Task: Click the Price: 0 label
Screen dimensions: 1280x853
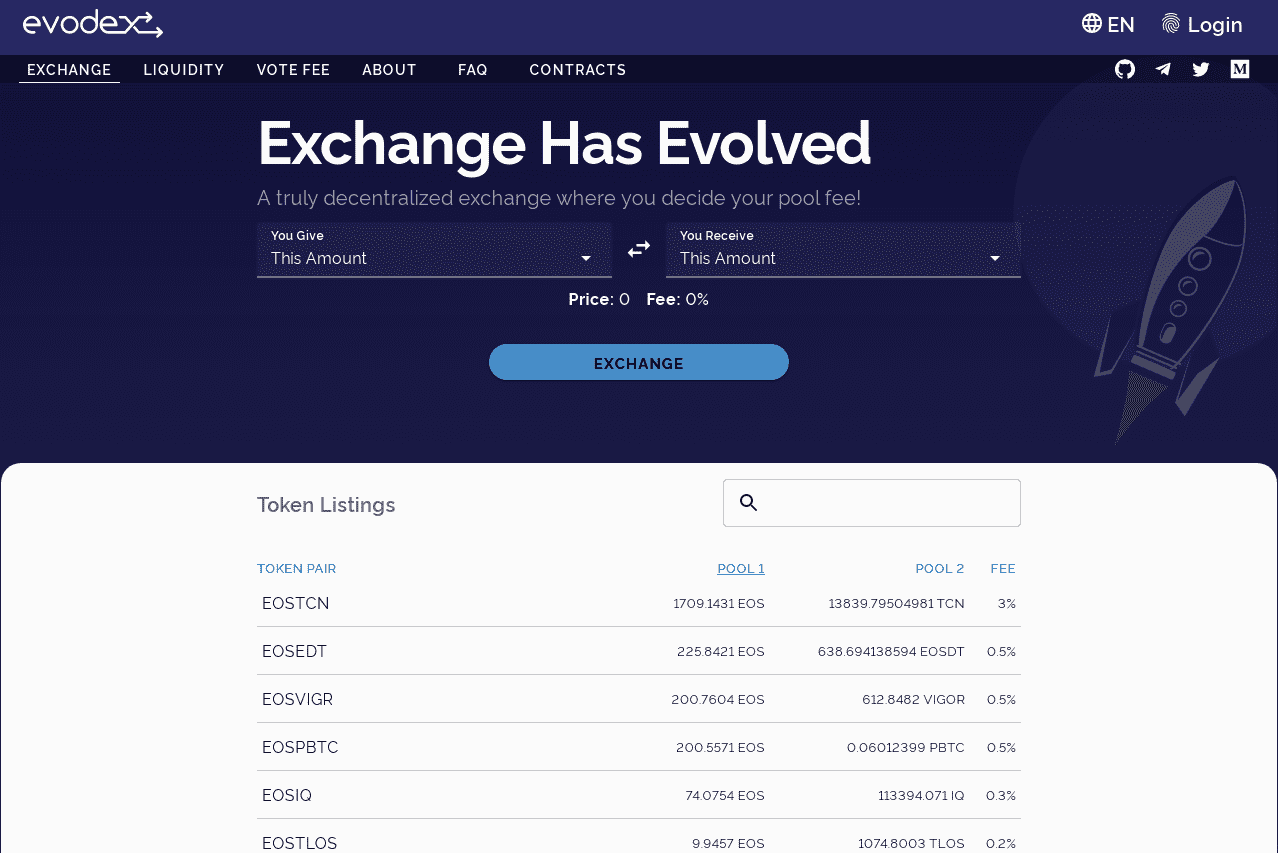Action: [599, 299]
